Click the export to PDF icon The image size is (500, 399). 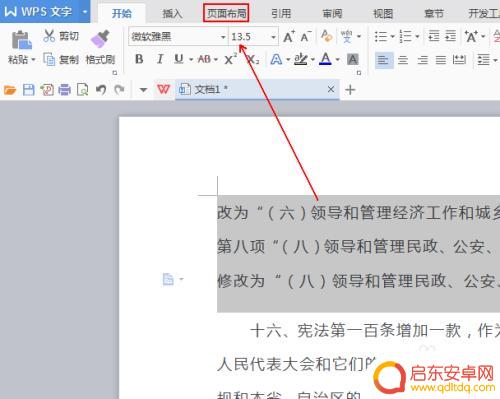47,90
